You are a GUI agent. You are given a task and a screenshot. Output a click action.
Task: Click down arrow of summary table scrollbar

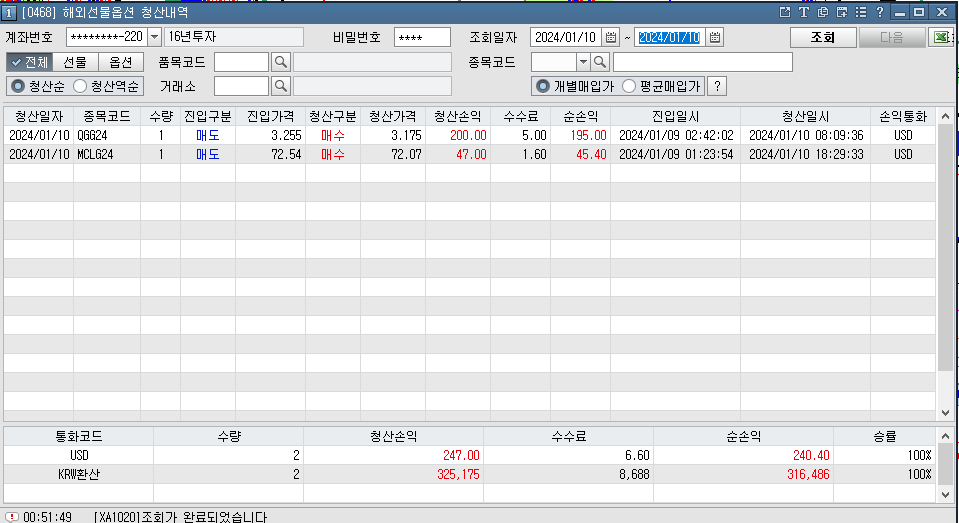coord(946,495)
